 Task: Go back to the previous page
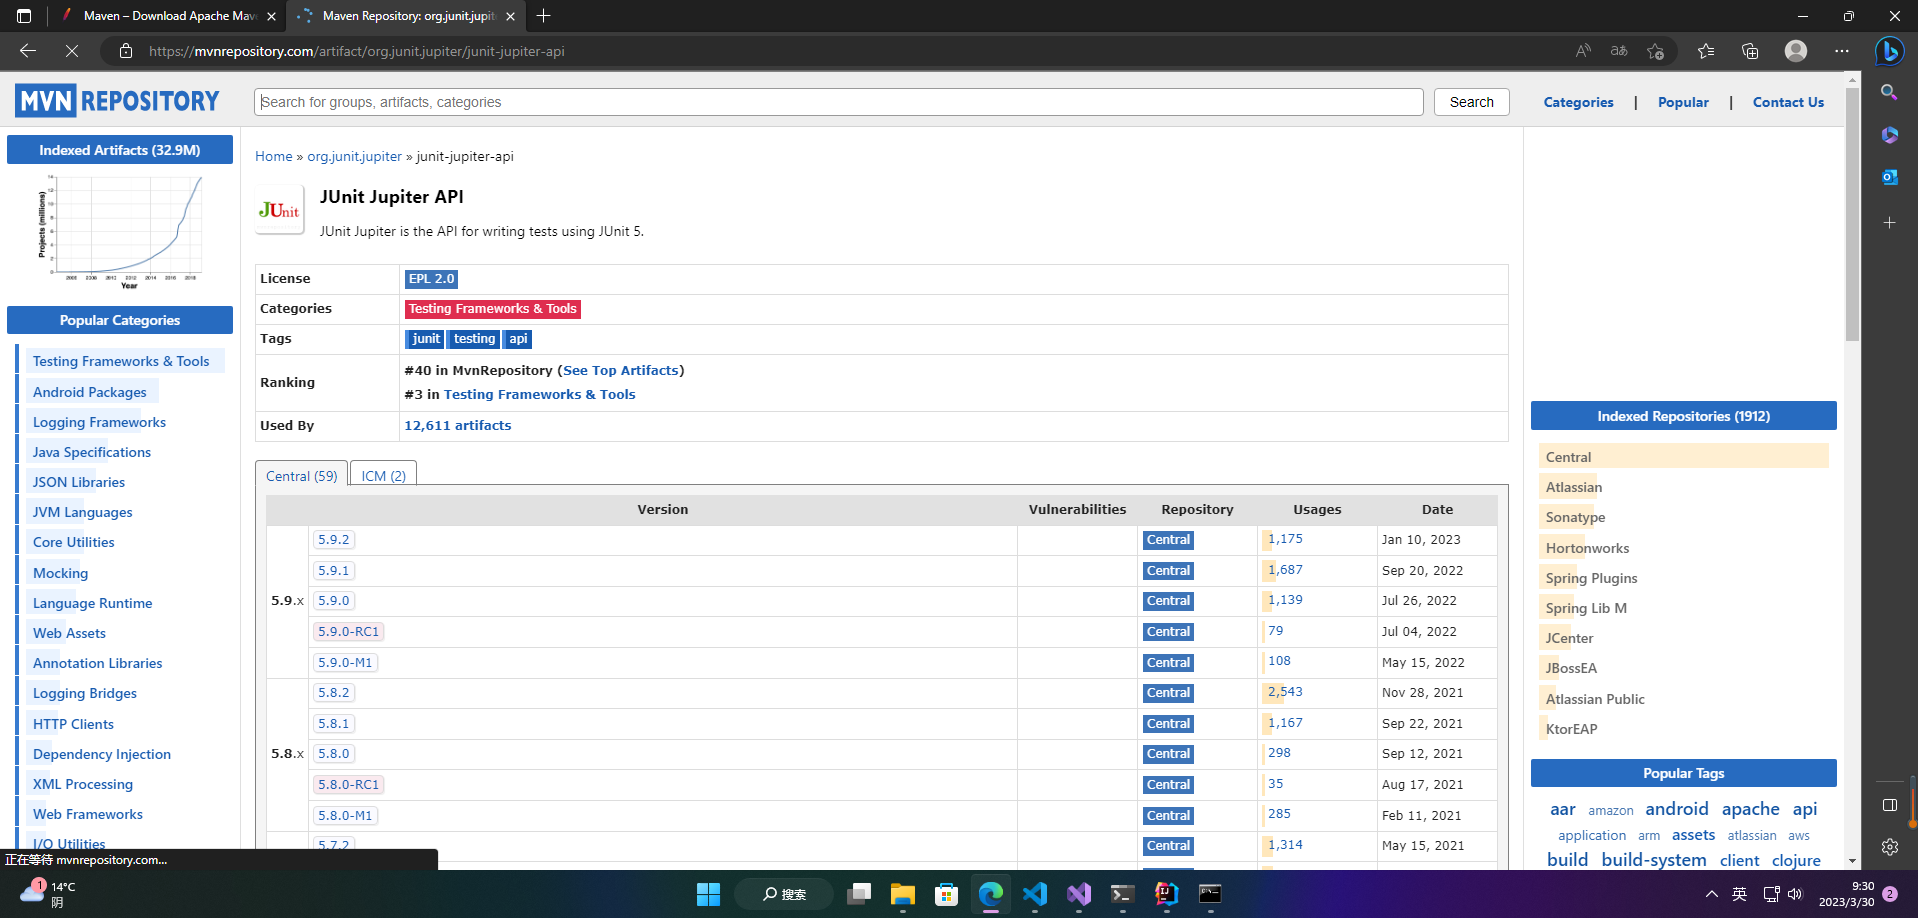28,51
